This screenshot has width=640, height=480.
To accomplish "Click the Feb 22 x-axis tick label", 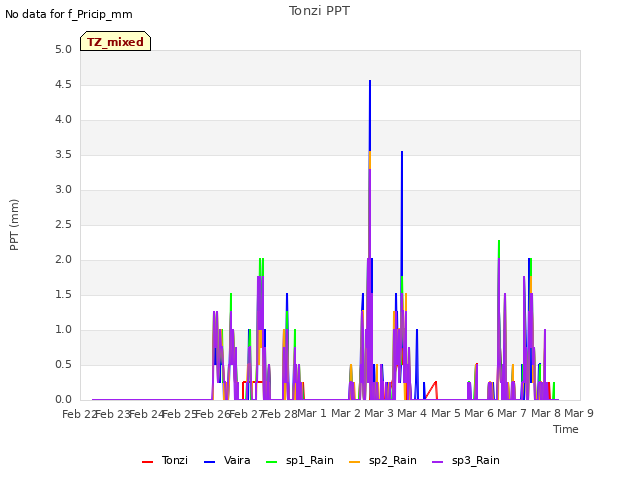I will click(x=79, y=414).
